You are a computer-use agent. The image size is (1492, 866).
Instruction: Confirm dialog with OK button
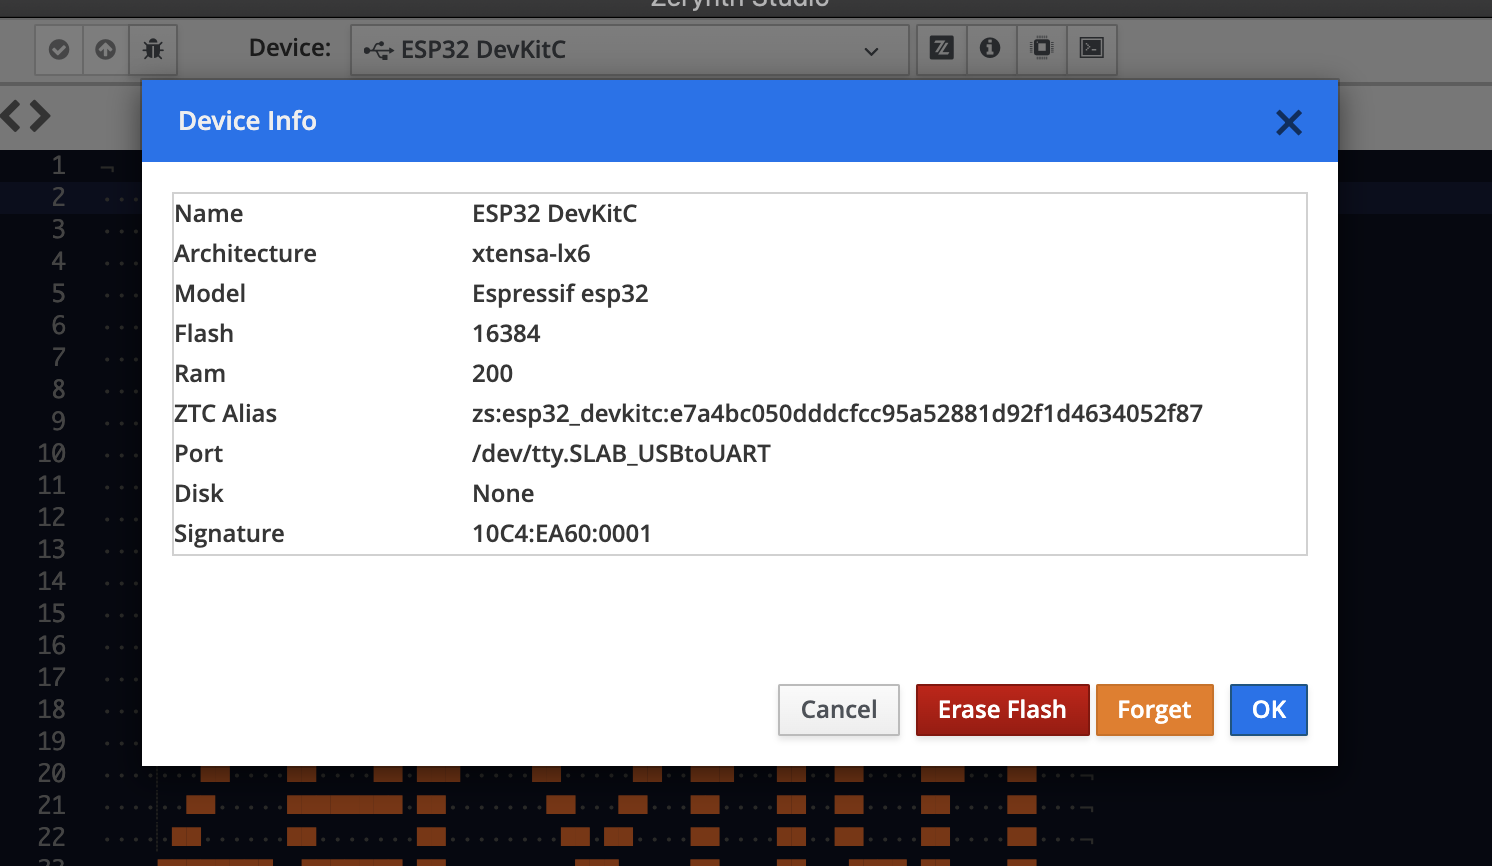tap(1269, 710)
